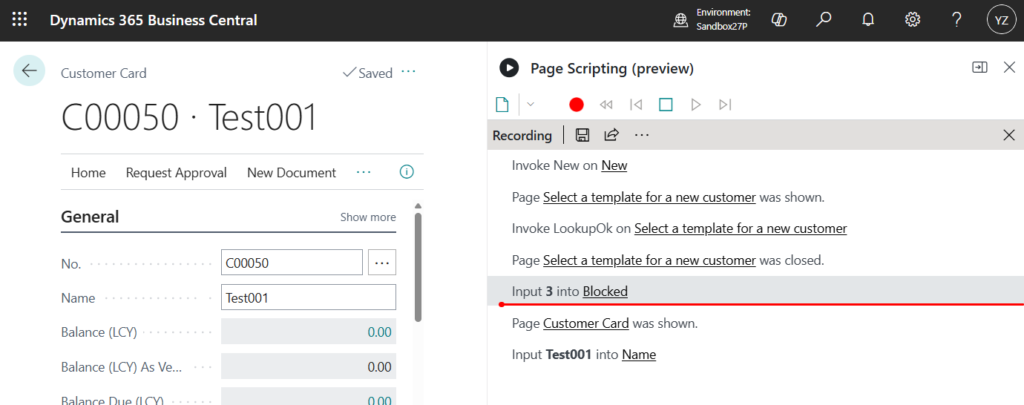Click the Name input field
Viewport: 1024px width, 405px height.
[x=308, y=298]
